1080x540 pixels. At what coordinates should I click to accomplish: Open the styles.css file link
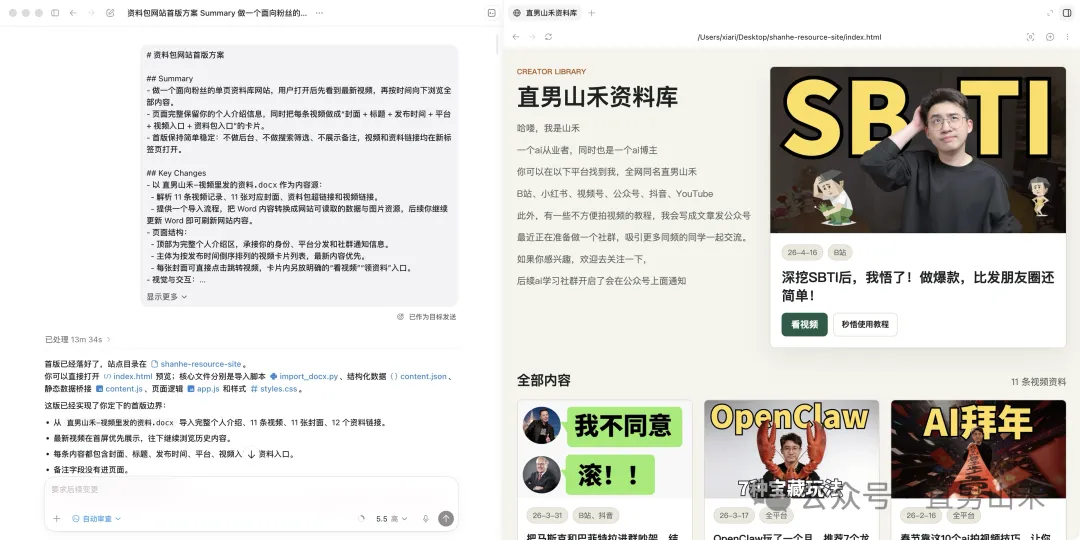[273, 388]
